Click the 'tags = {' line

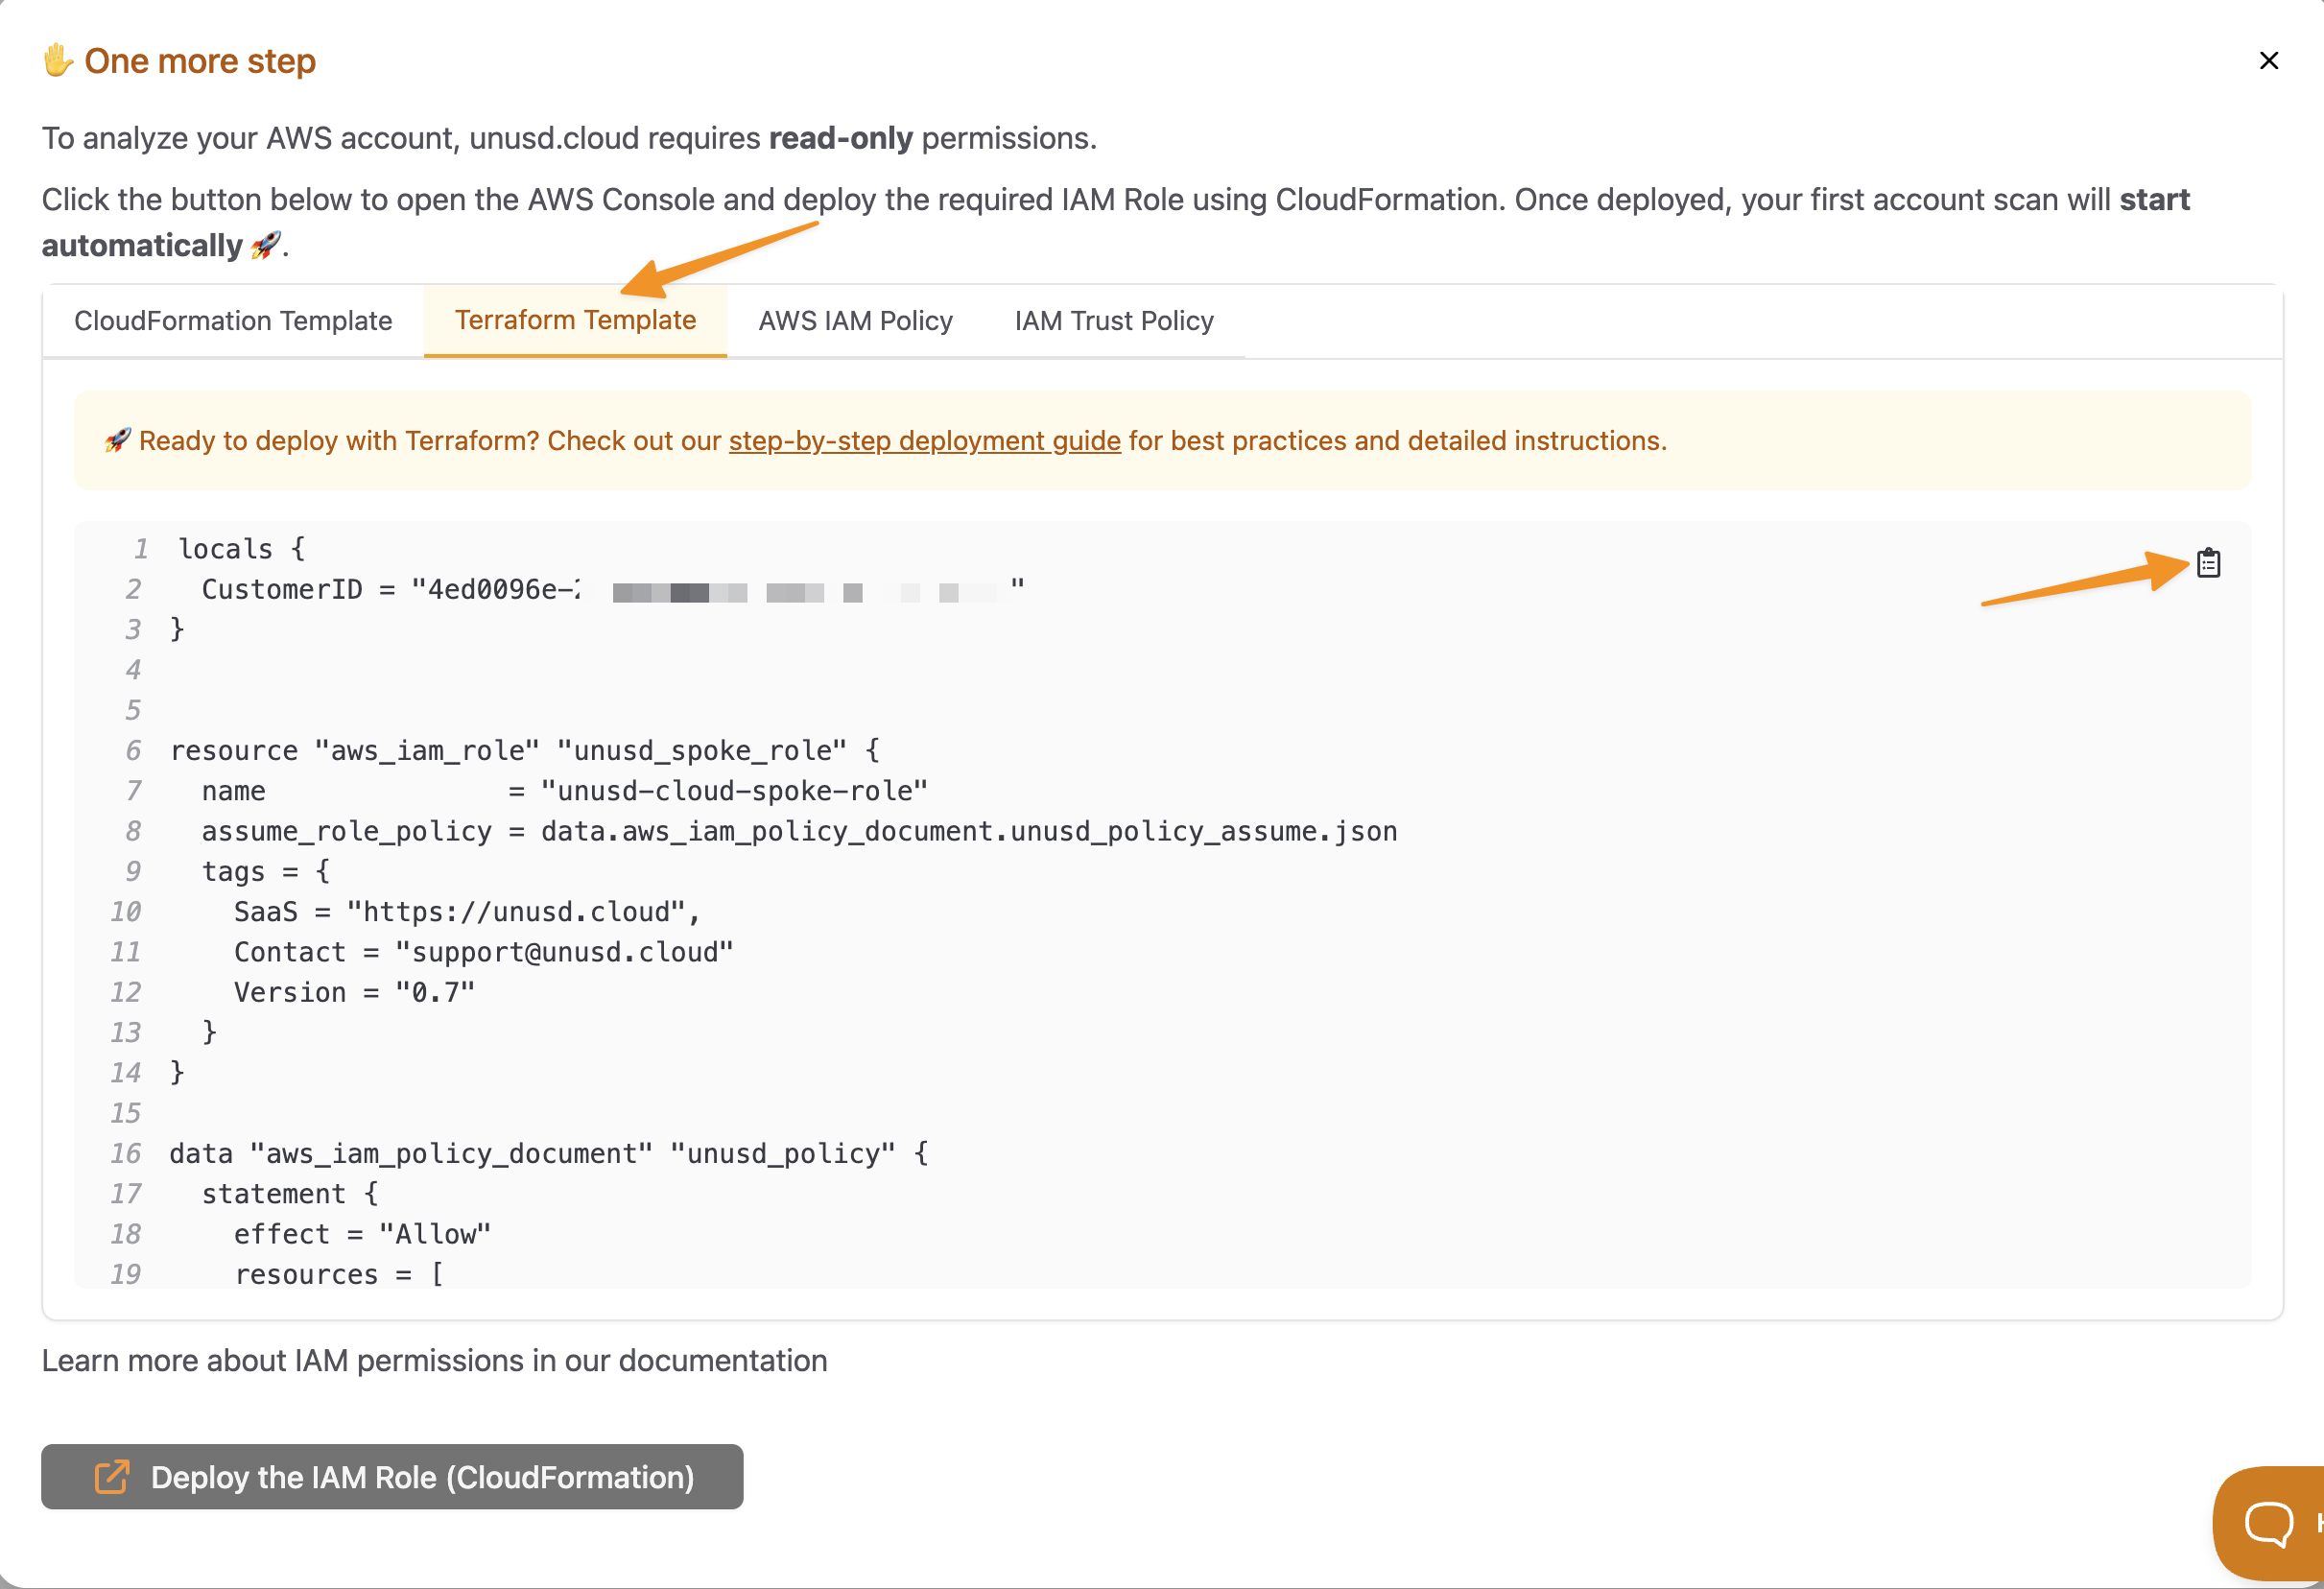[265, 871]
